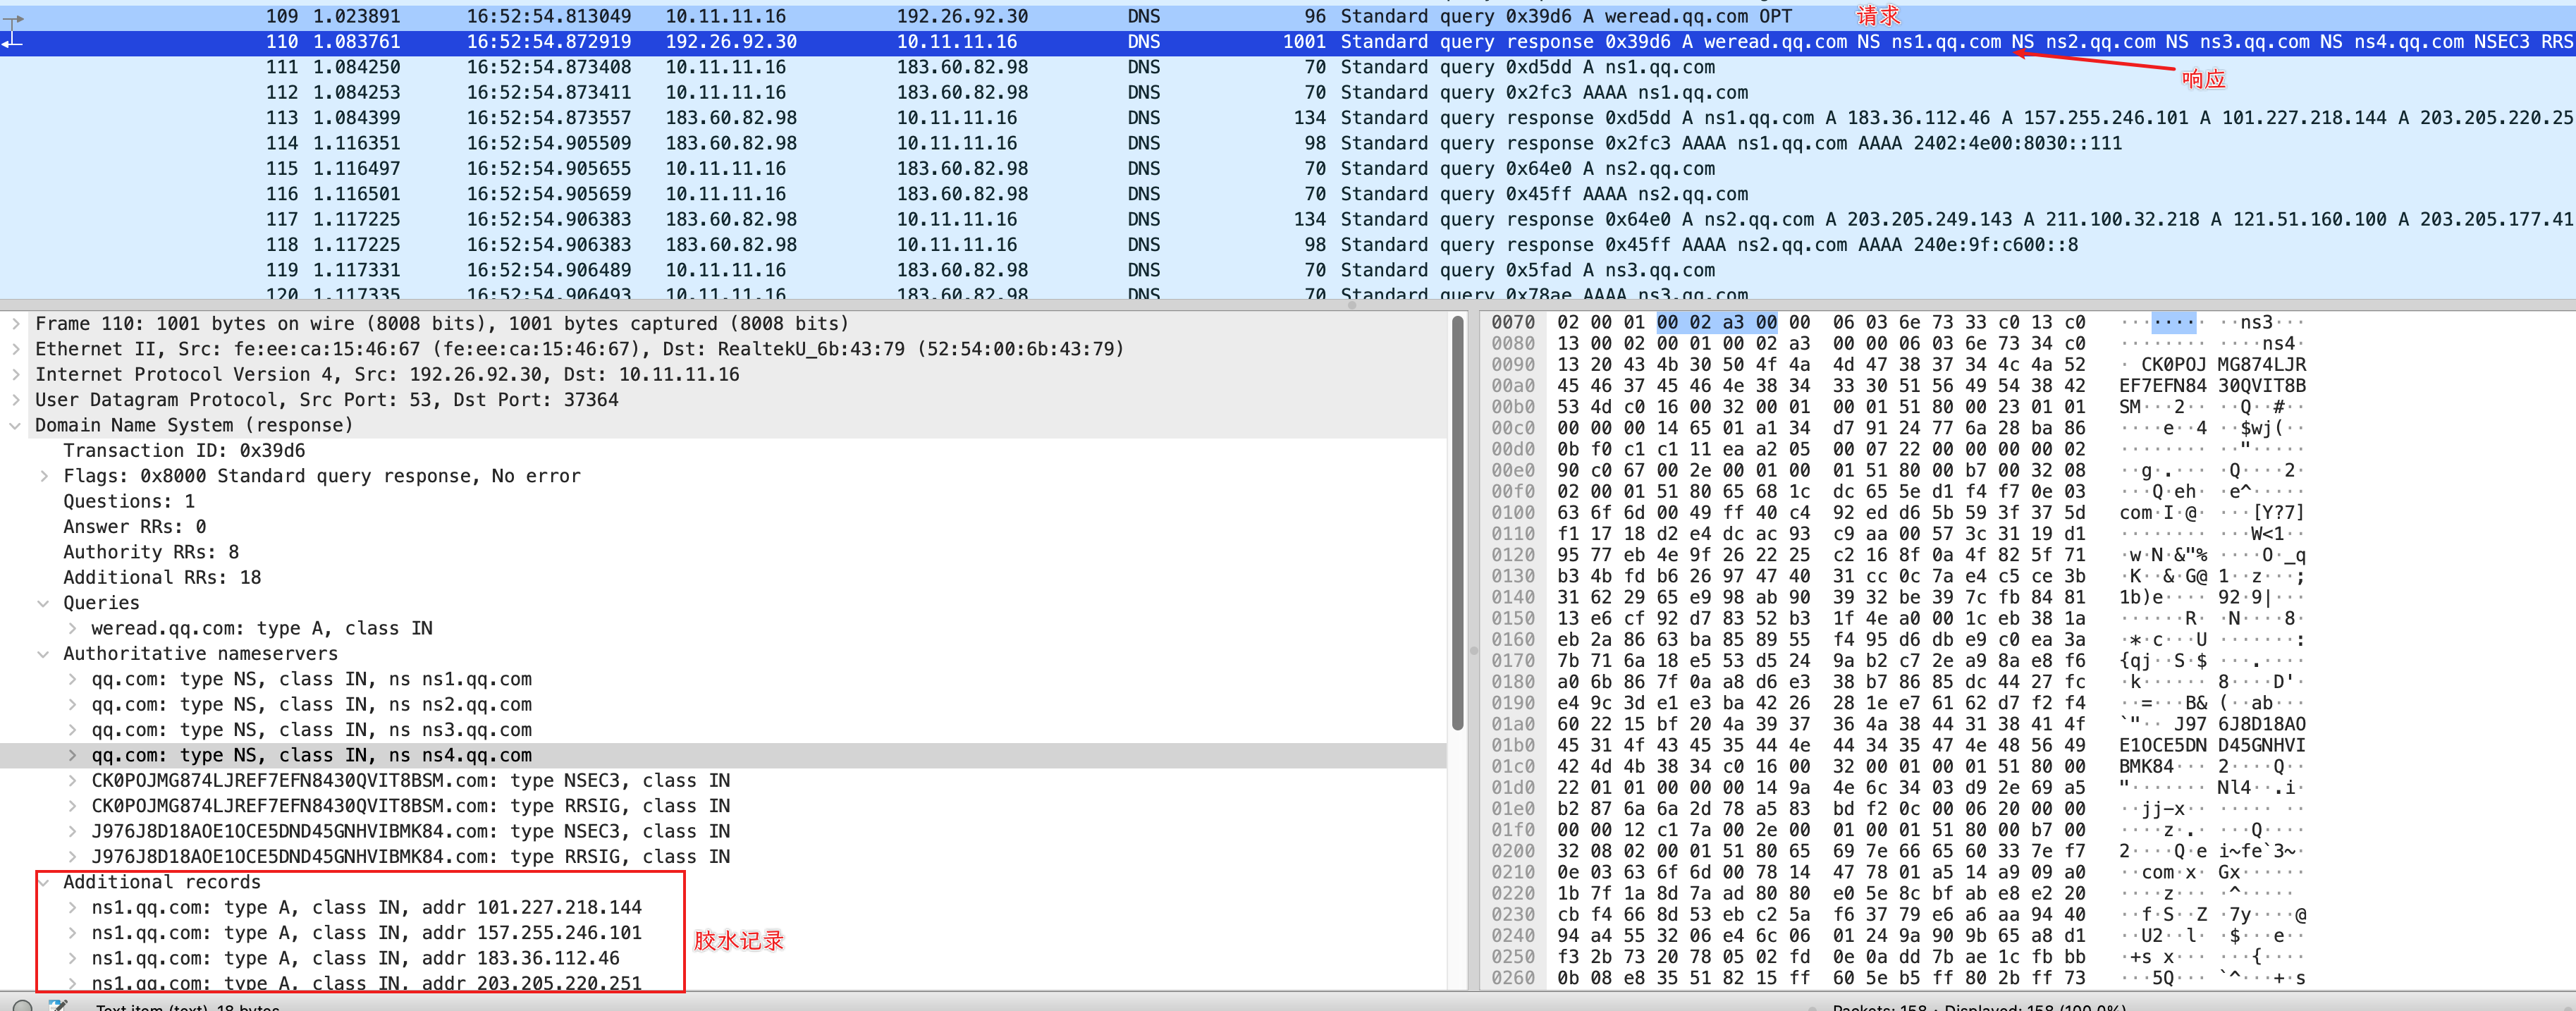Expand the J976J8D18AOE1OCE5DND45GNHVIBMK84 RRSIG record
The height and width of the screenshot is (1011, 2576).
72,857
